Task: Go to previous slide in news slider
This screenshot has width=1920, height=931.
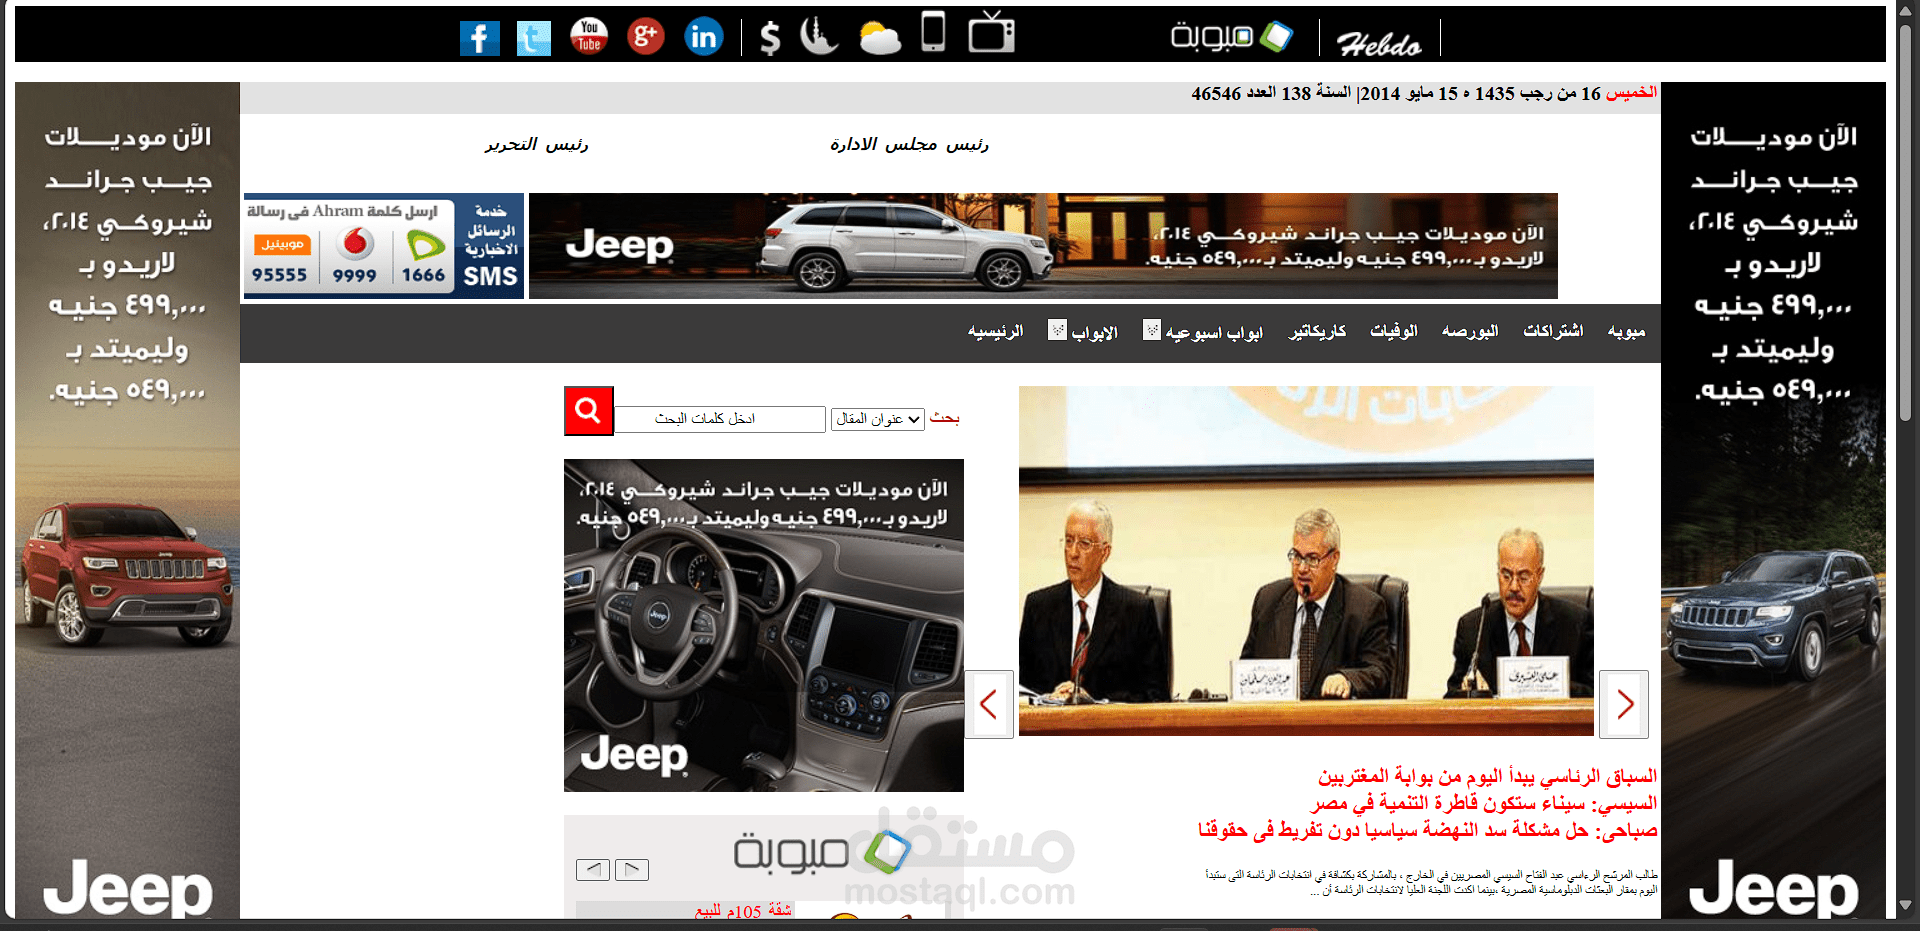Action: coord(989,704)
